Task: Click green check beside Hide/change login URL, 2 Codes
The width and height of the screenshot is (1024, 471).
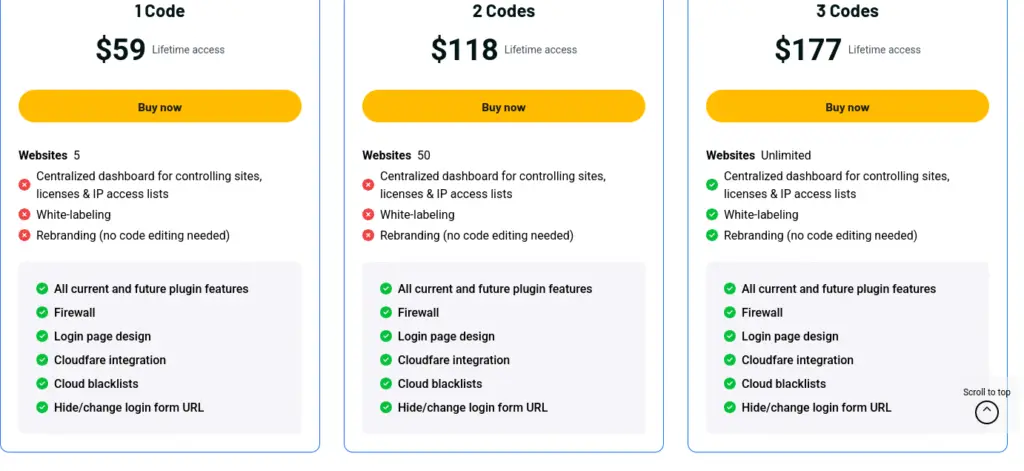Action: [x=386, y=407]
